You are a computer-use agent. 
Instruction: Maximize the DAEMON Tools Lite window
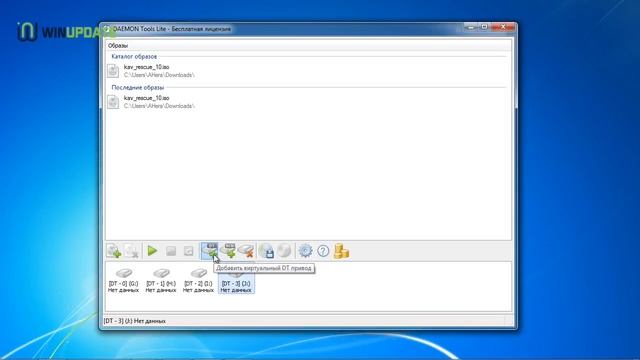tap(484, 27)
